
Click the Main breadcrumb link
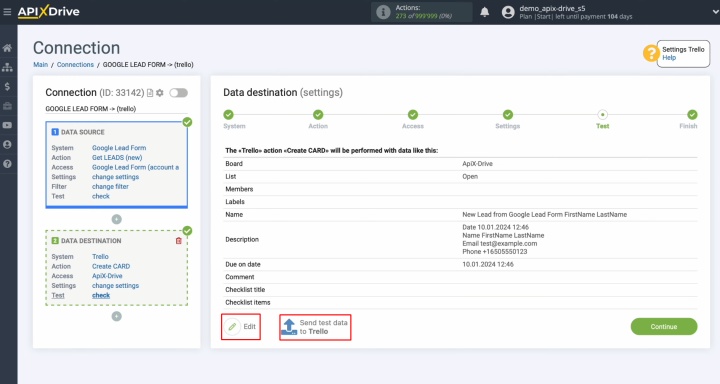pyautogui.click(x=40, y=65)
